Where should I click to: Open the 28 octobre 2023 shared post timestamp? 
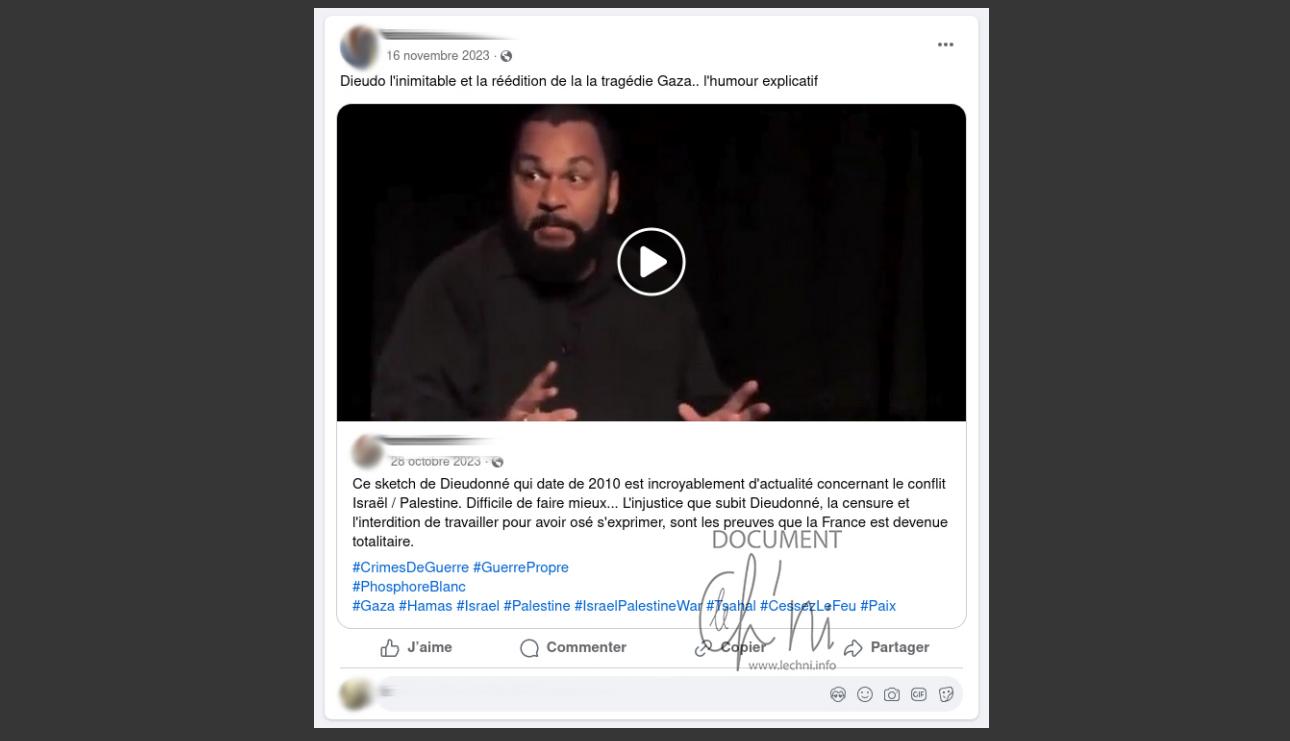tap(435, 461)
